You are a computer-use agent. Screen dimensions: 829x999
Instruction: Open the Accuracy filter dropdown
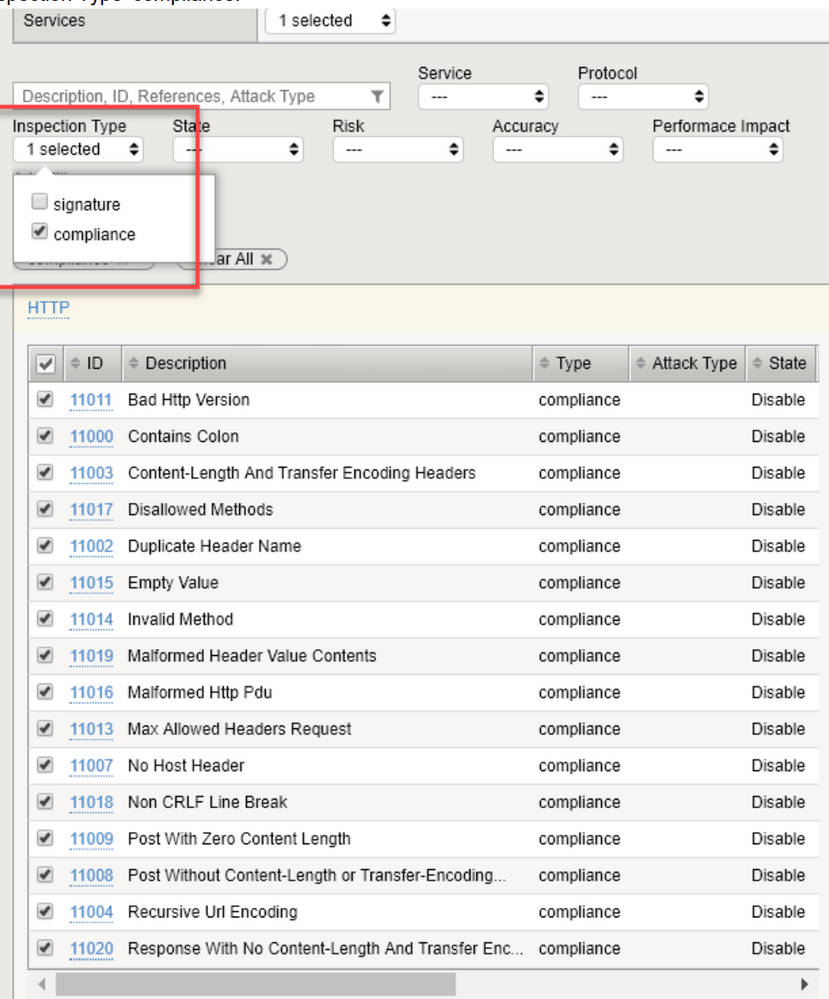557,150
